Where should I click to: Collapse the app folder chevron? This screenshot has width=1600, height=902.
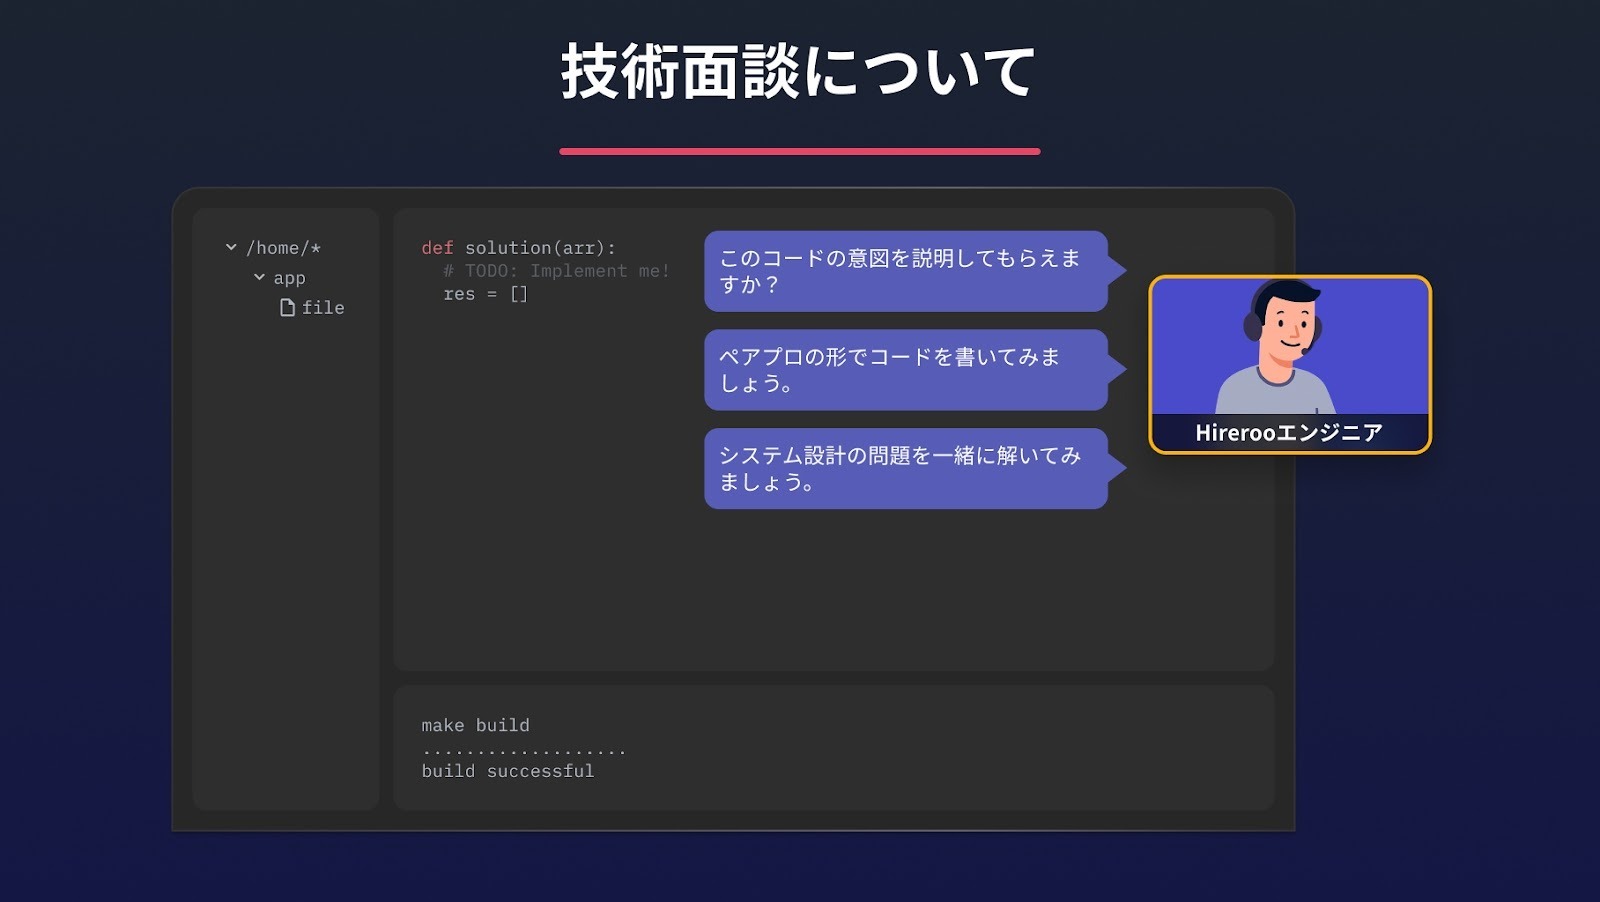click(x=259, y=277)
